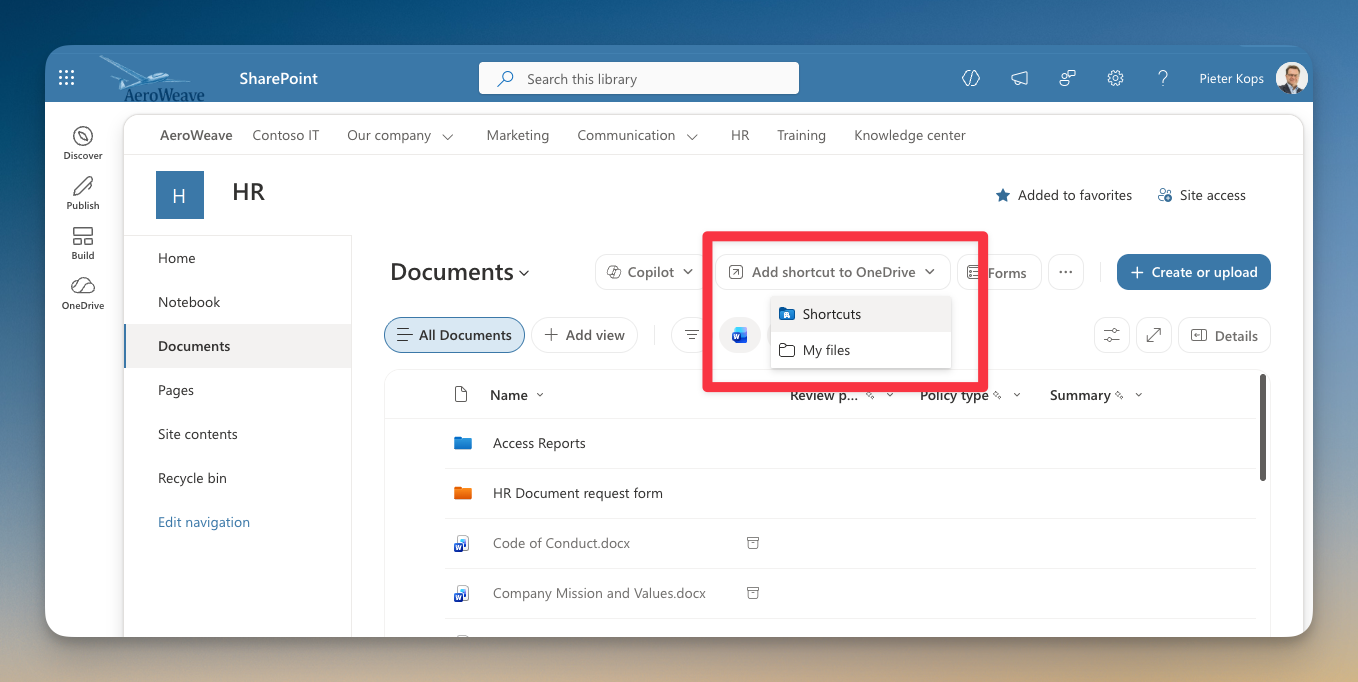Viewport: 1358px width, 682px height.
Task: Open Company Mission and Values.docx file name
Action: (x=599, y=593)
